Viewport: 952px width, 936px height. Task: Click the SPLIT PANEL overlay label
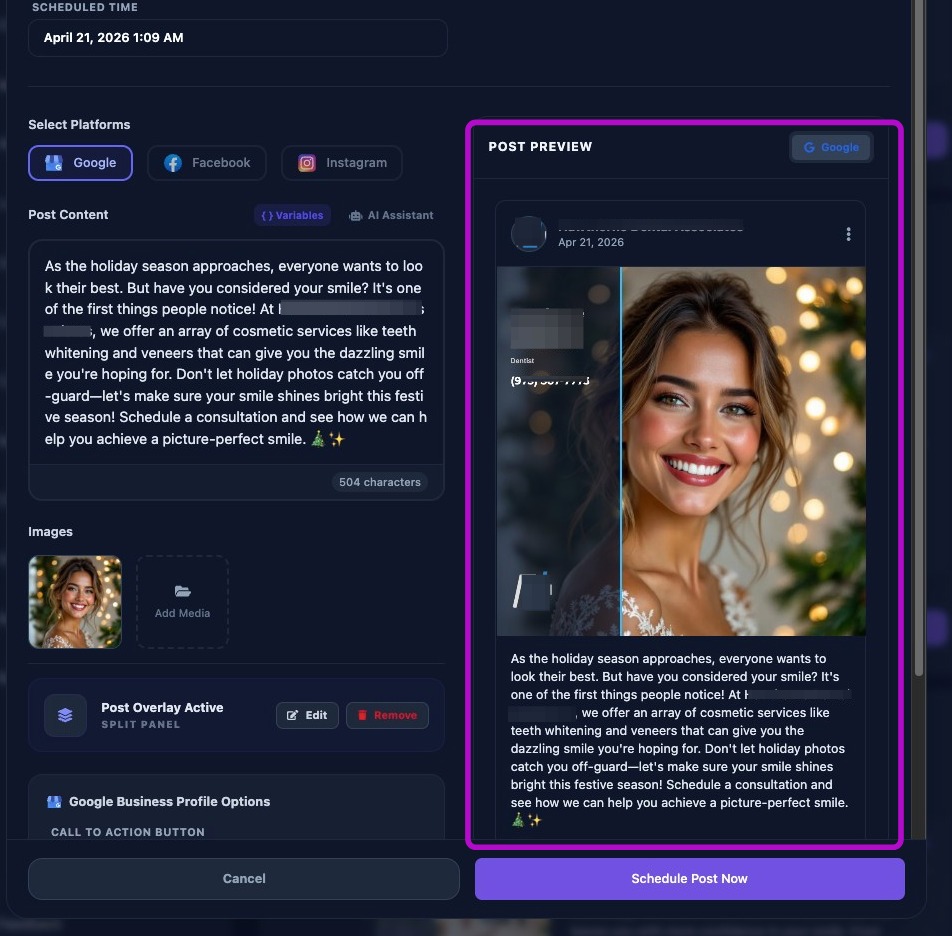[x=141, y=725]
